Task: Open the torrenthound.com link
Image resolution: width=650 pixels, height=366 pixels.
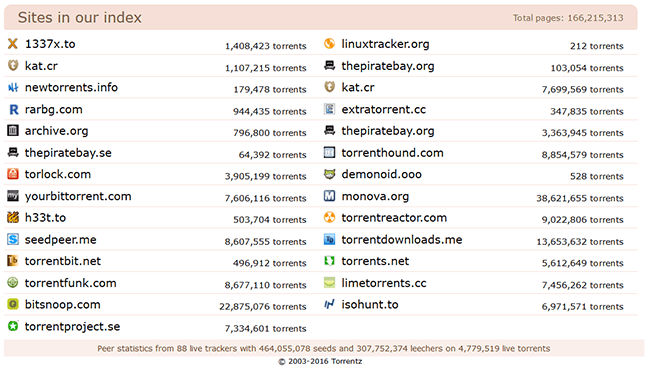Action: click(392, 153)
